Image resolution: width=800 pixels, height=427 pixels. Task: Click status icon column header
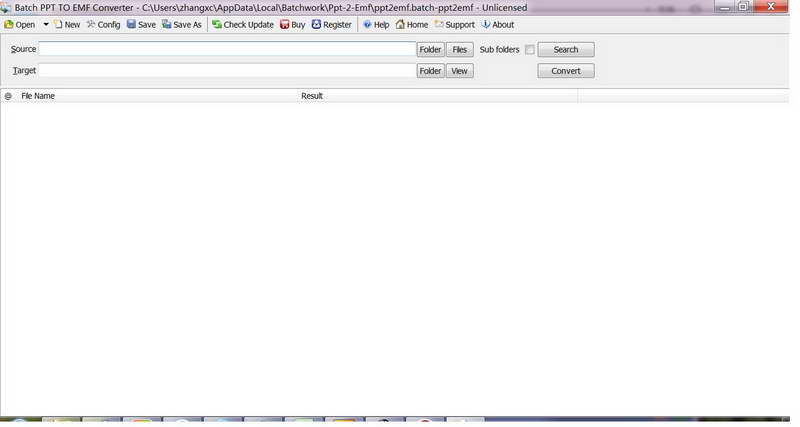tap(8, 96)
